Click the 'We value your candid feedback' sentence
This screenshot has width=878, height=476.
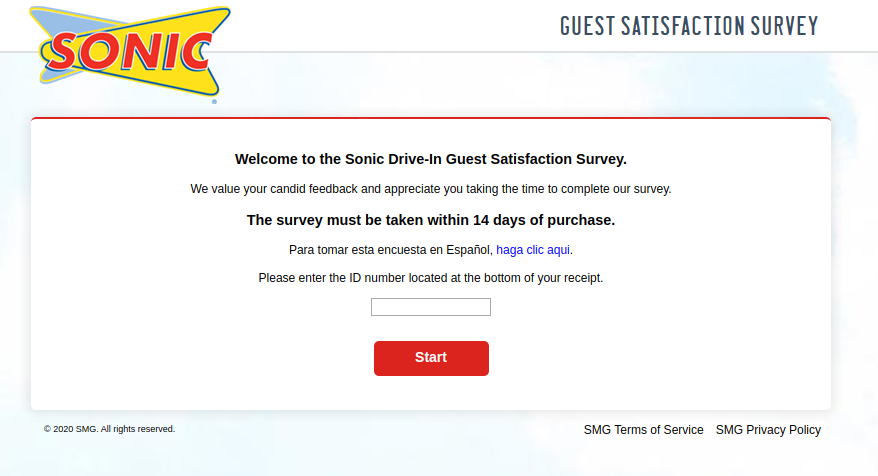pyautogui.click(x=430, y=189)
